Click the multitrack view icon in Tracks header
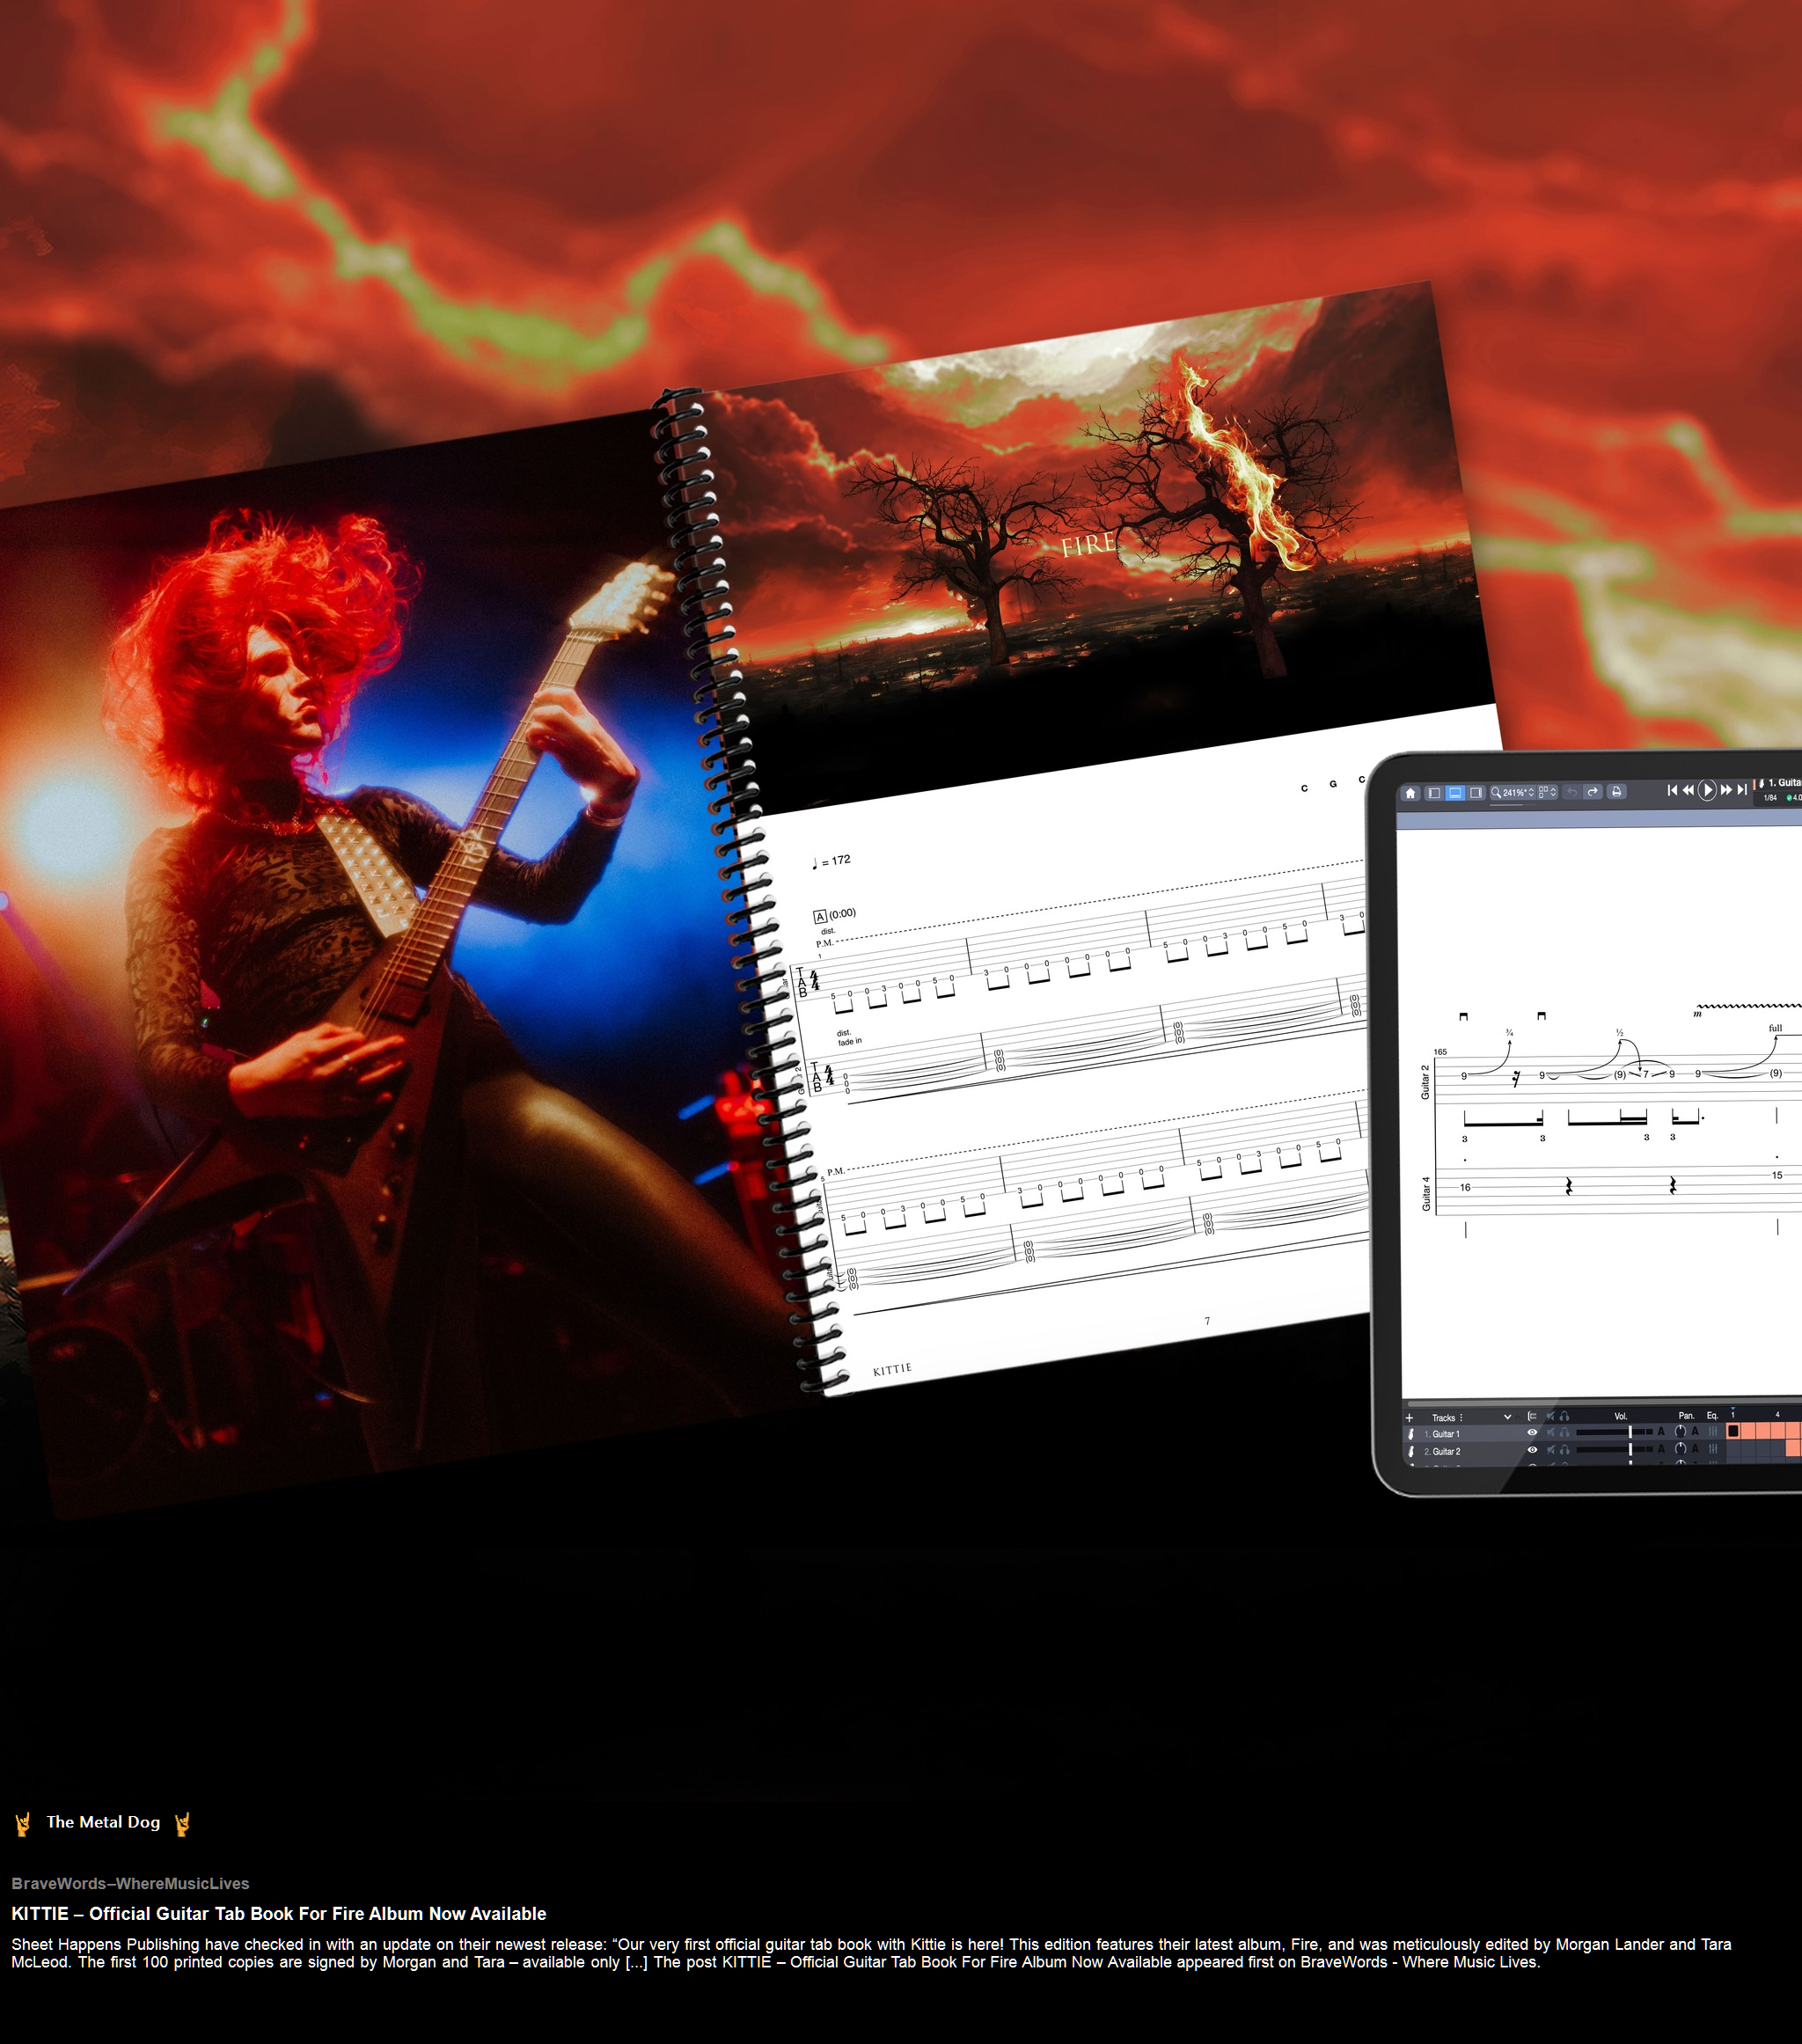The width and height of the screenshot is (1802, 2044). point(1533,1417)
